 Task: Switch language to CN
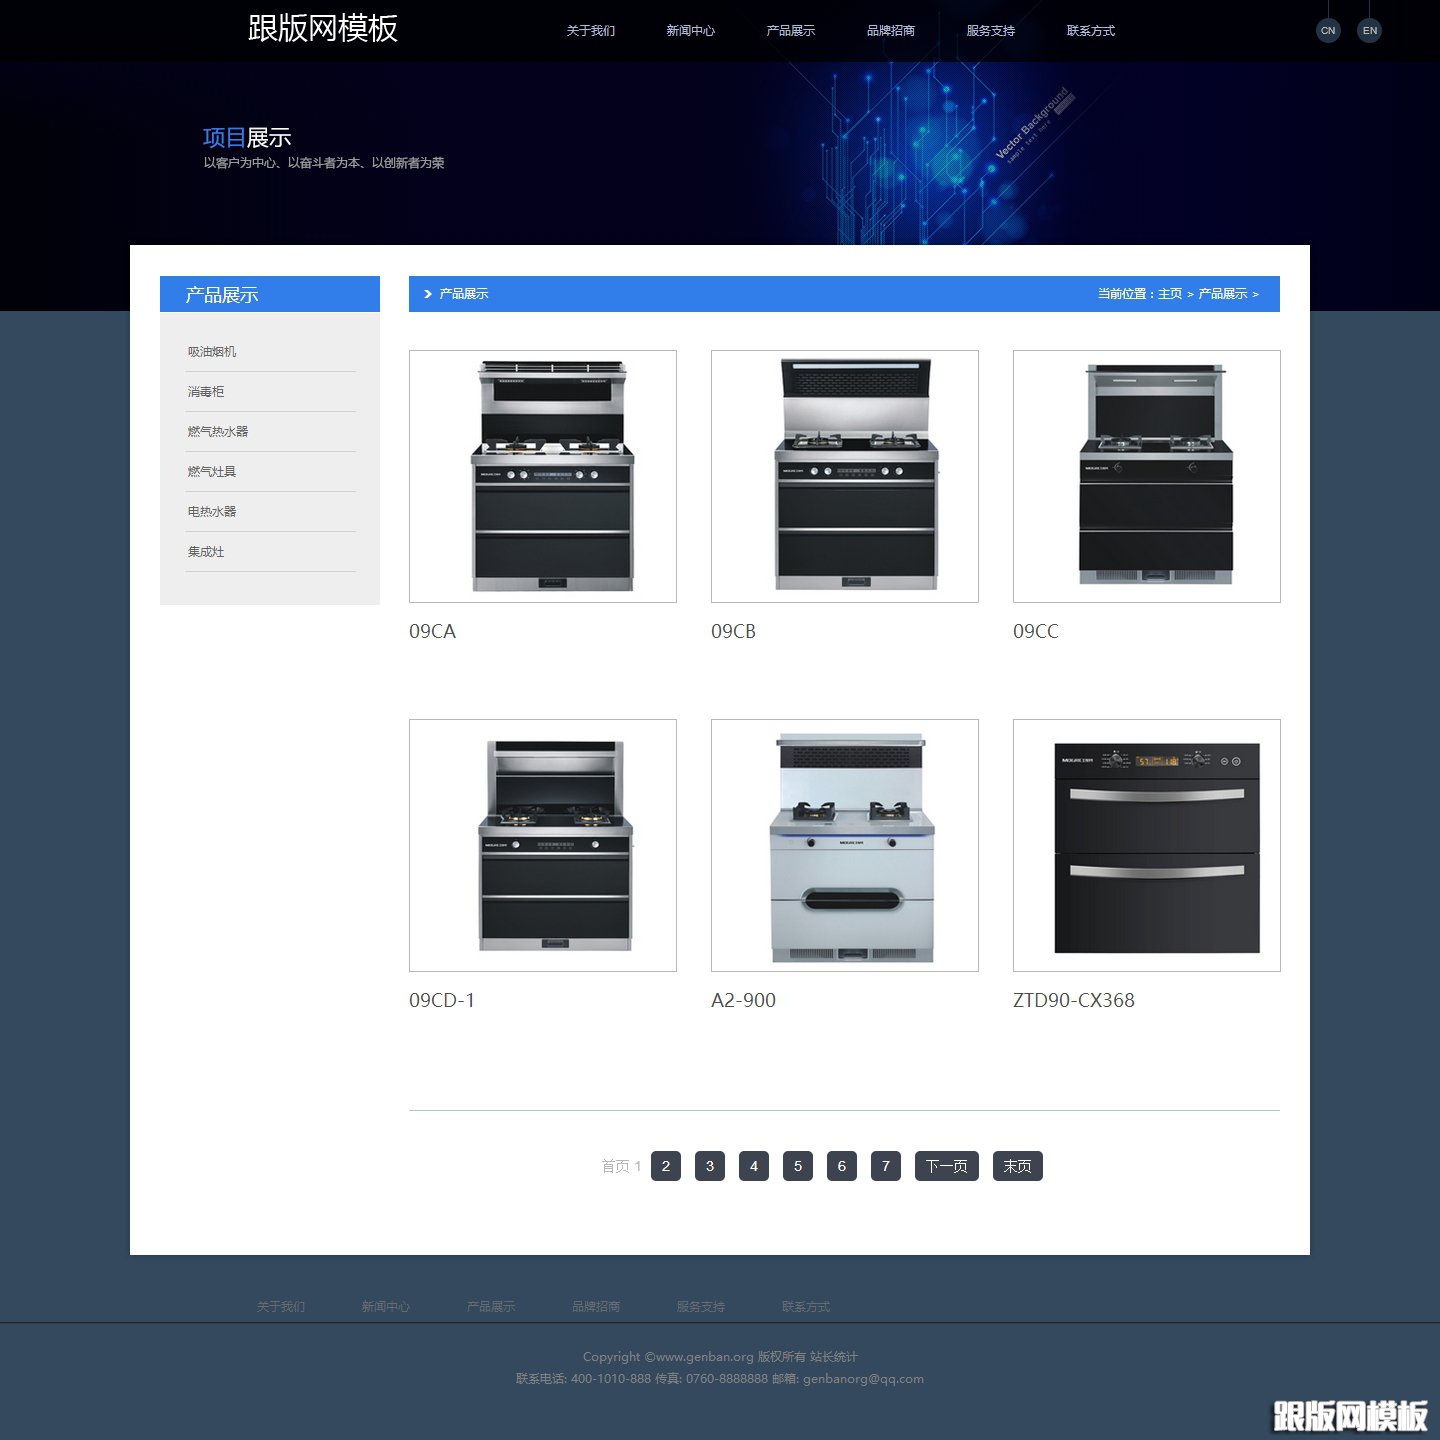pyautogui.click(x=1327, y=31)
